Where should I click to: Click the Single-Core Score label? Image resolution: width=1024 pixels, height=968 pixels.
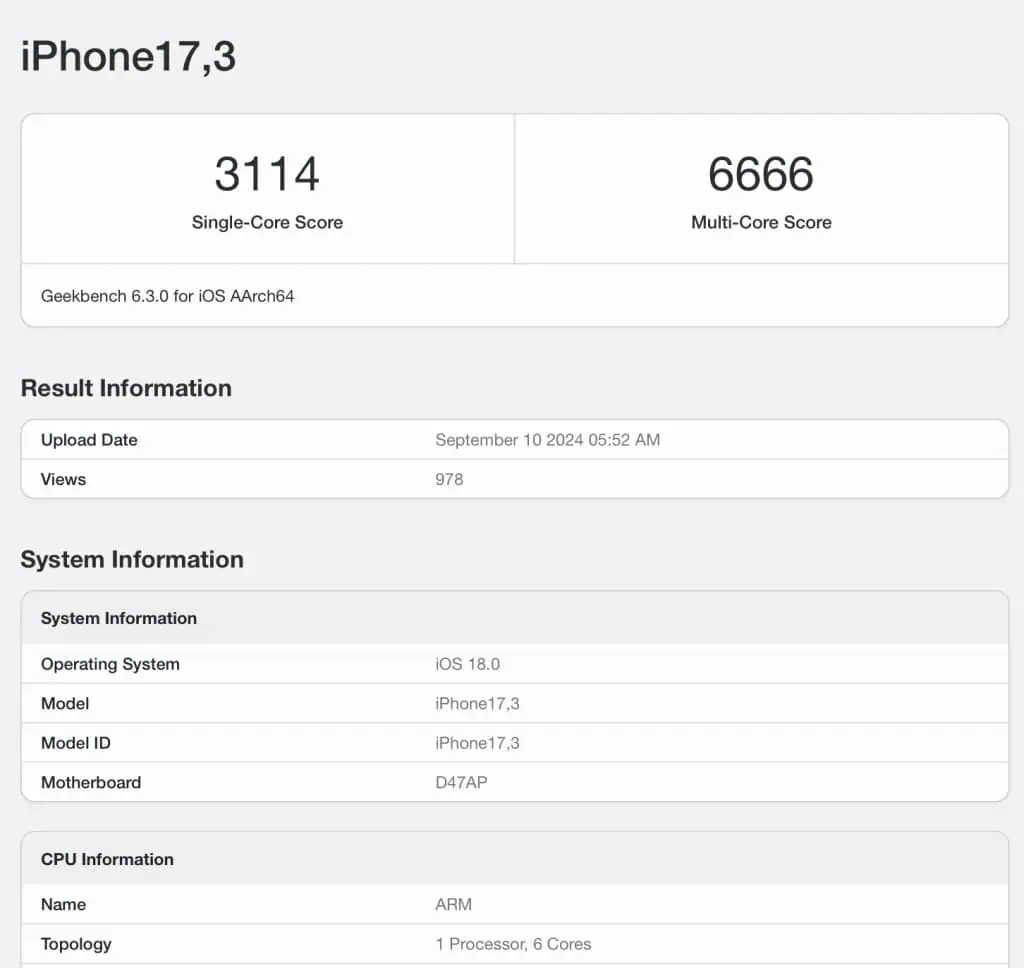267,222
